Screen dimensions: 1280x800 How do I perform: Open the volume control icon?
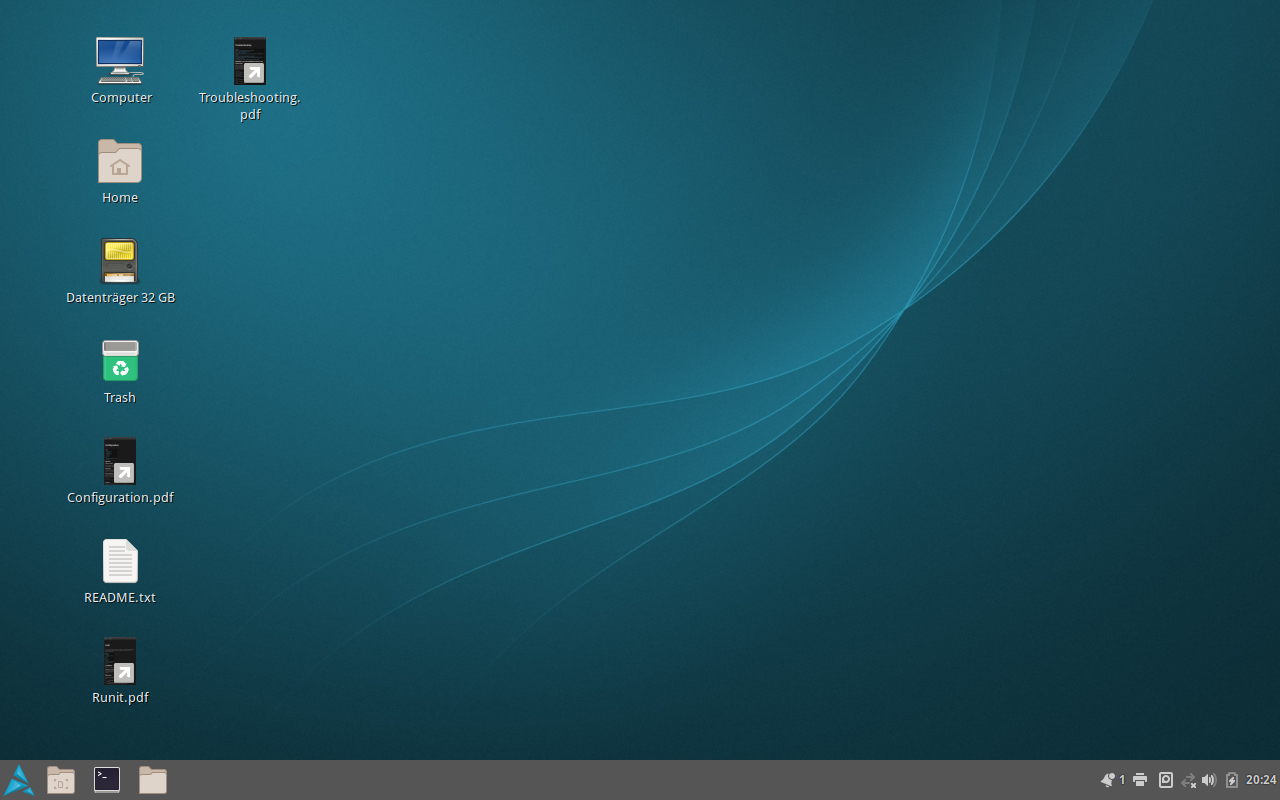coord(1209,780)
